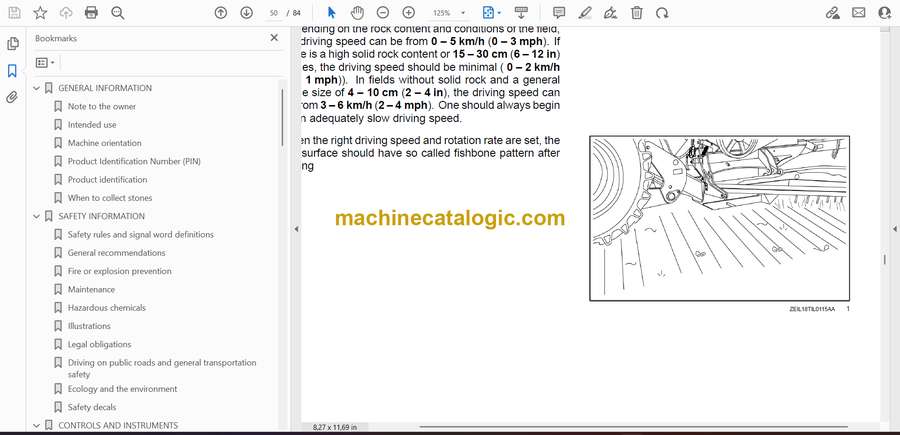The height and width of the screenshot is (435, 900).
Task: Activate the Hand pan tool
Action: (x=357, y=13)
